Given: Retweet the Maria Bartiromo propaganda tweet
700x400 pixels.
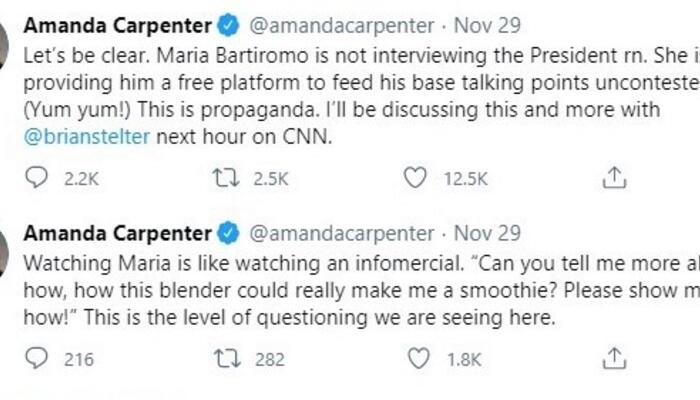Looking at the screenshot, I should tap(226, 178).
